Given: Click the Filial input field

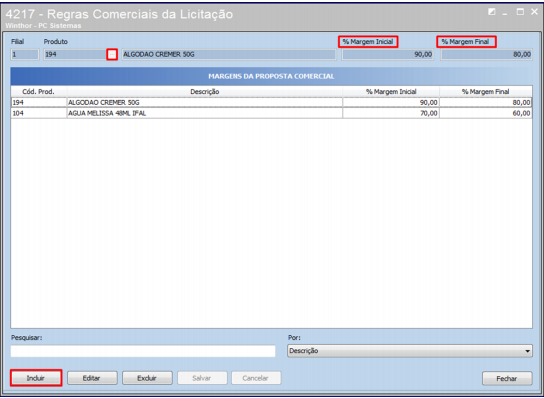Looking at the screenshot, I should coord(25,54).
